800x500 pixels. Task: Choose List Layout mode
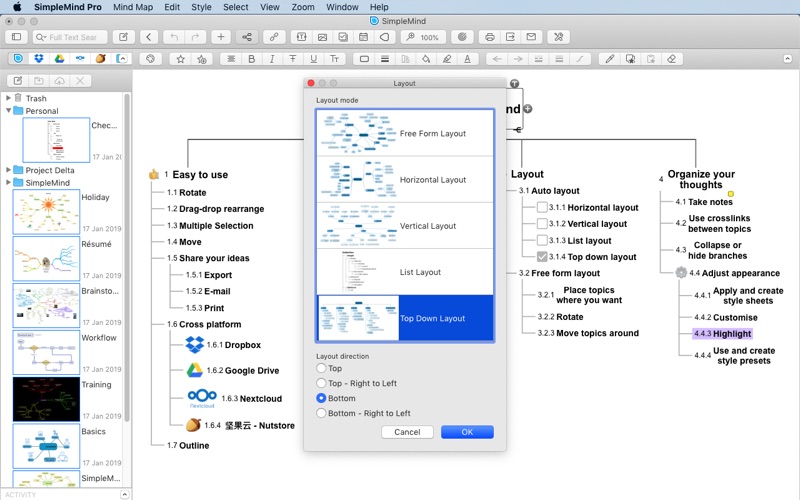tap(405, 272)
